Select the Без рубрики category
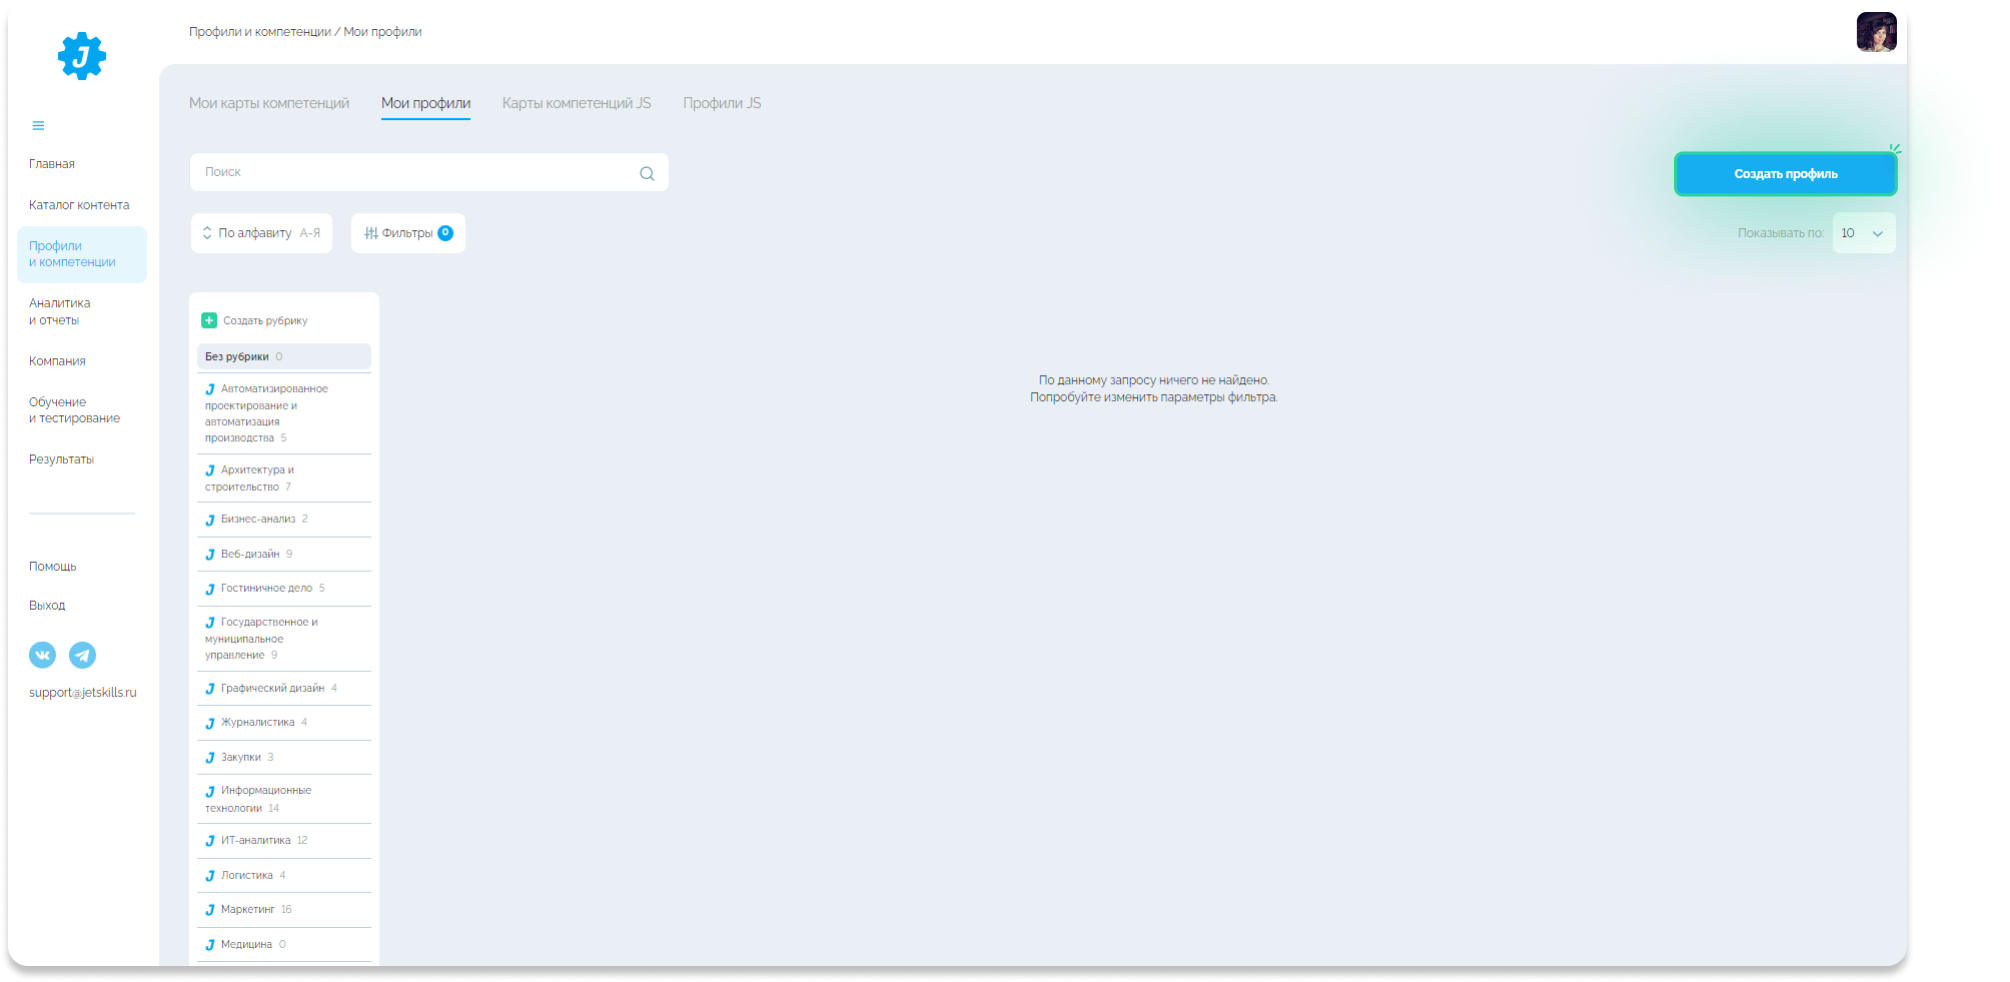Viewport: 2010px width, 982px height. (284, 357)
